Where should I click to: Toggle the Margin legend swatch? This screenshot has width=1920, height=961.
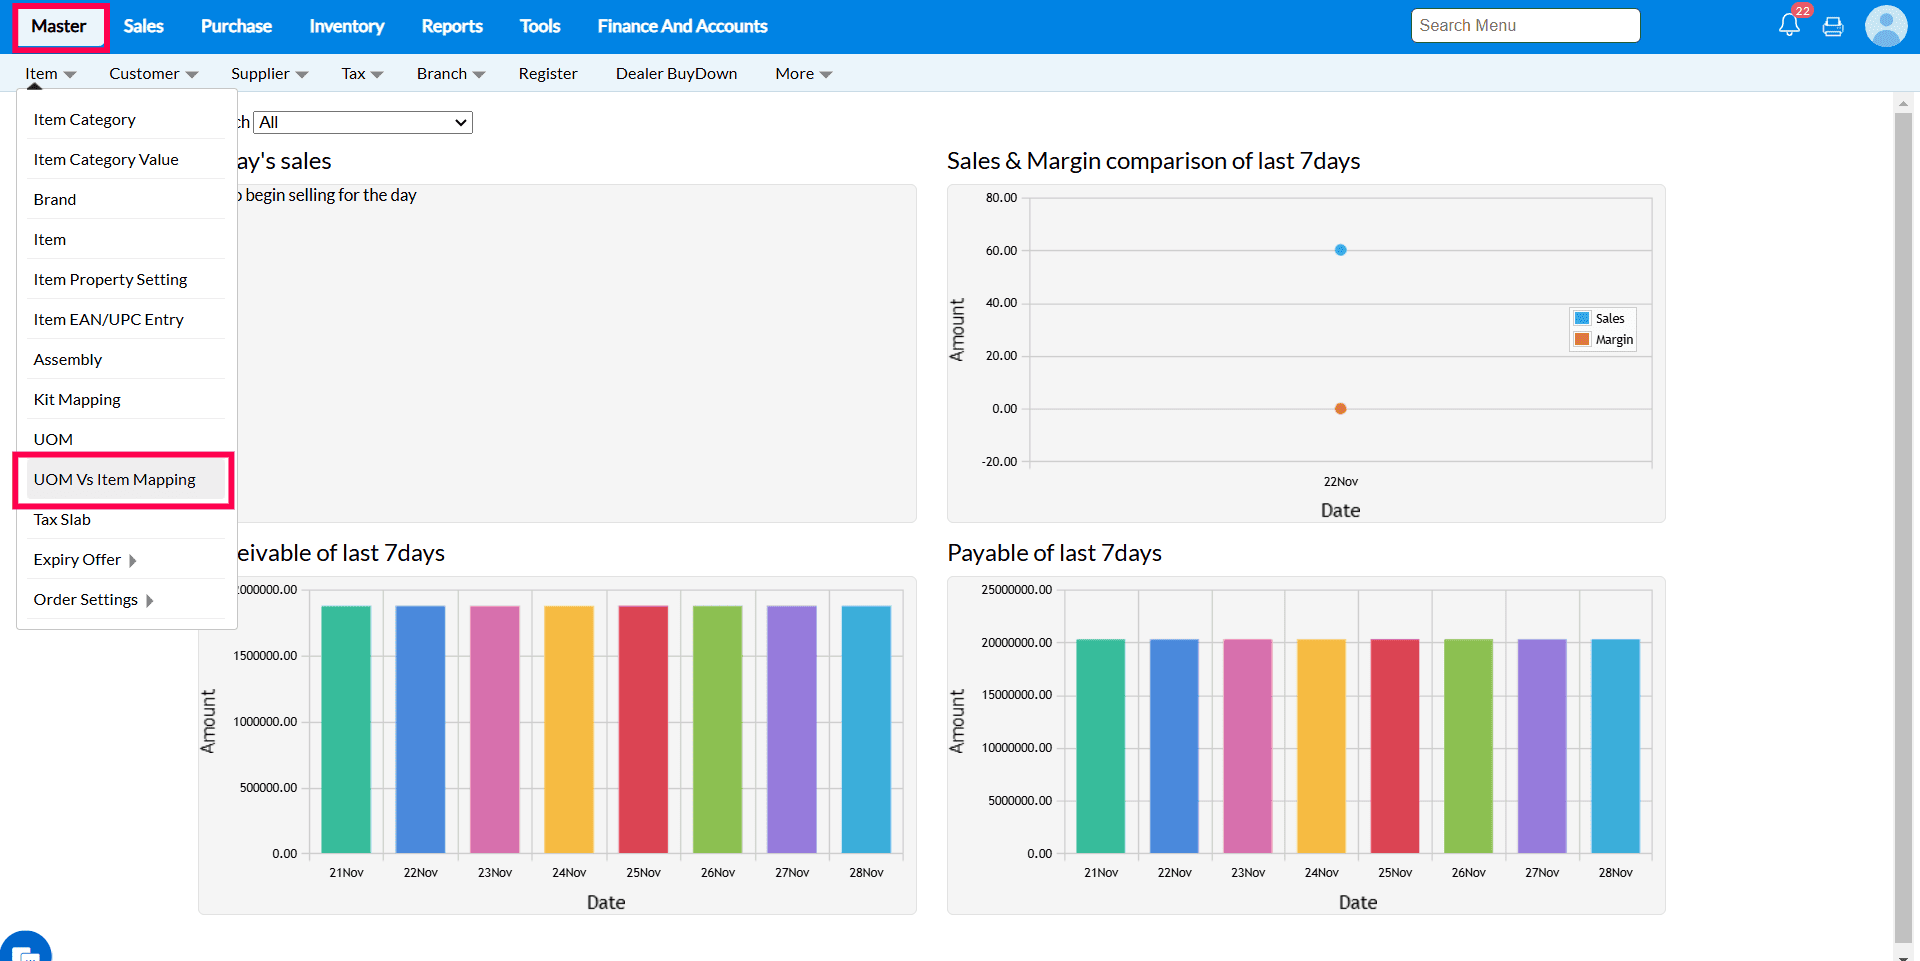(1582, 340)
